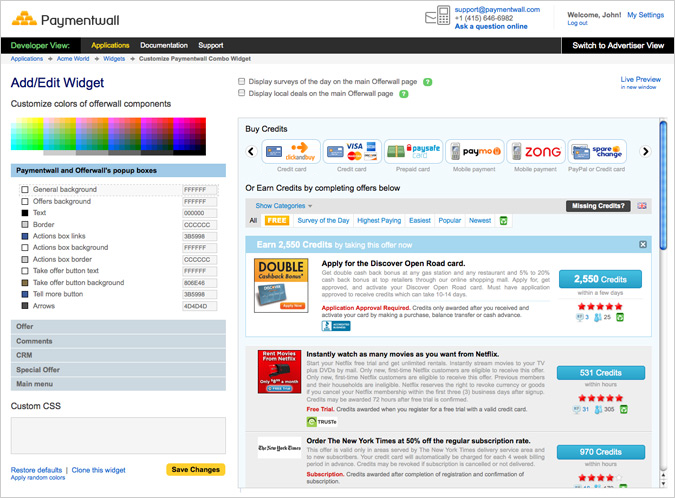The image size is (675, 498).
Task: Click the green icon below Netflix offer stars
Action: pyautogui.click(x=623, y=409)
